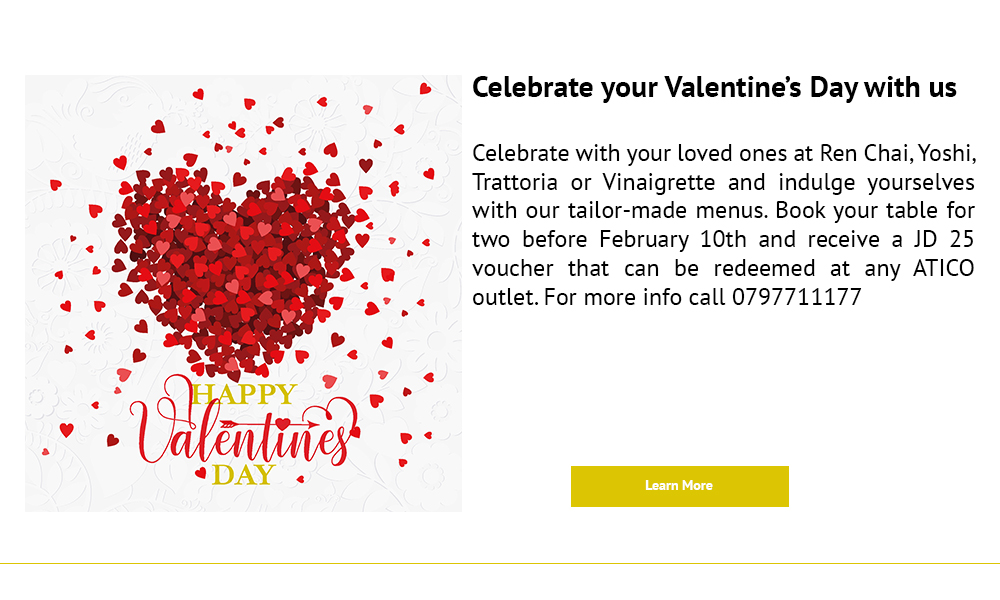Click the Learn More button
This screenshot has height=600, width=1000.
pyautogui.click(x=679, y=486)
